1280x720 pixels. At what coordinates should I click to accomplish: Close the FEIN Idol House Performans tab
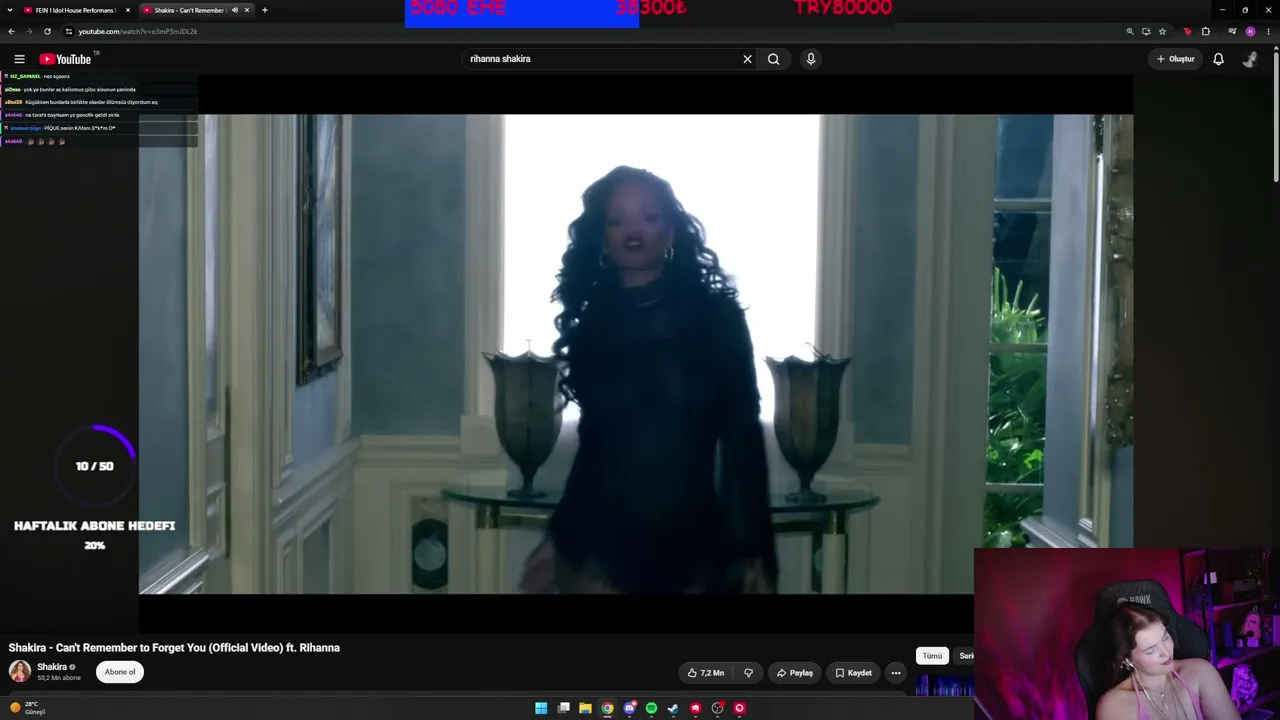(x=128, y=10)
